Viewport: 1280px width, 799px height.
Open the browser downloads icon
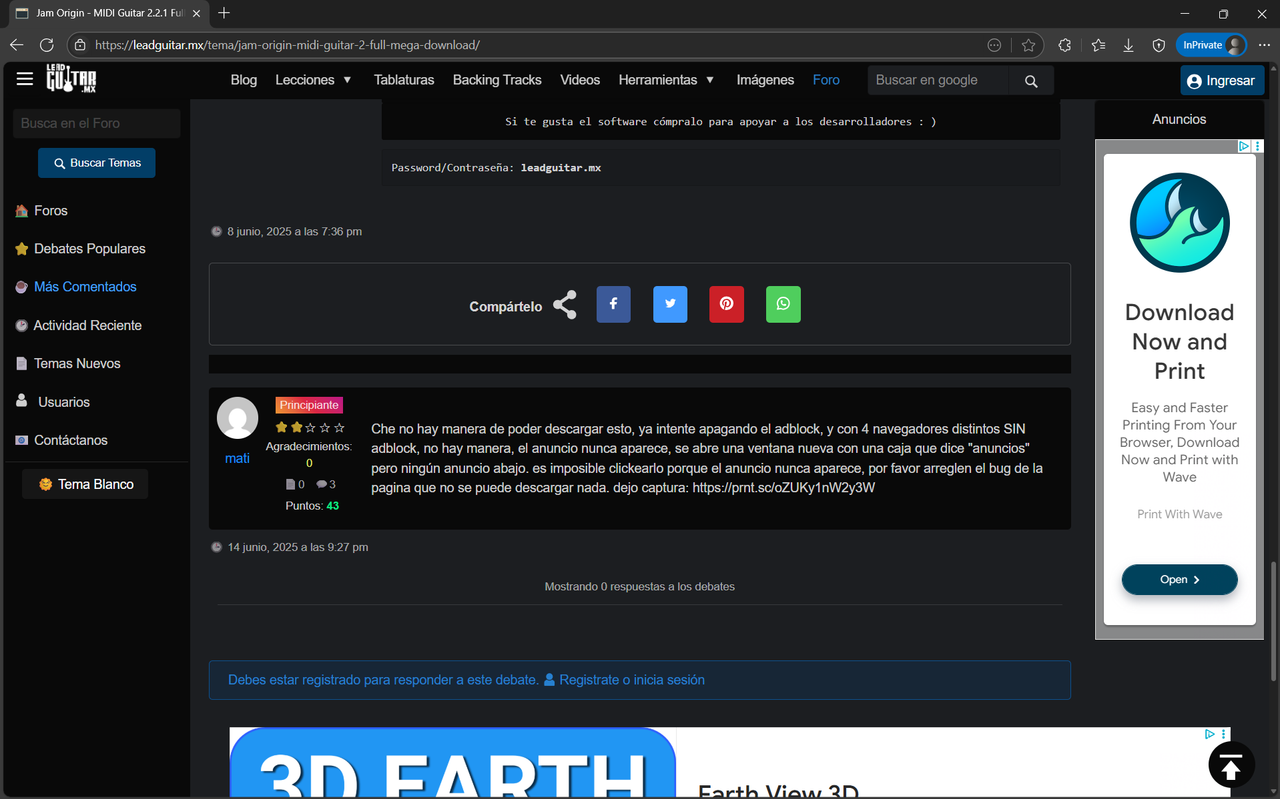pos(1128,45)
